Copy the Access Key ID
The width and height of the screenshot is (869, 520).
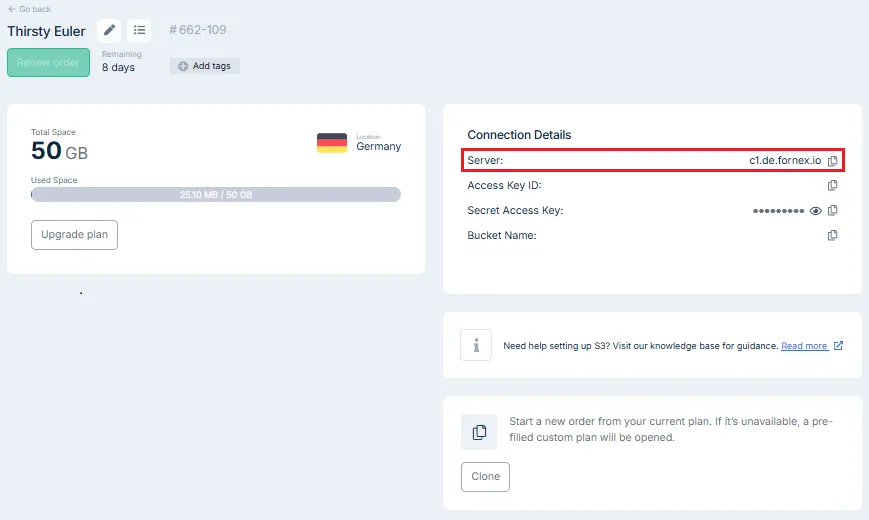click(833, 185)
